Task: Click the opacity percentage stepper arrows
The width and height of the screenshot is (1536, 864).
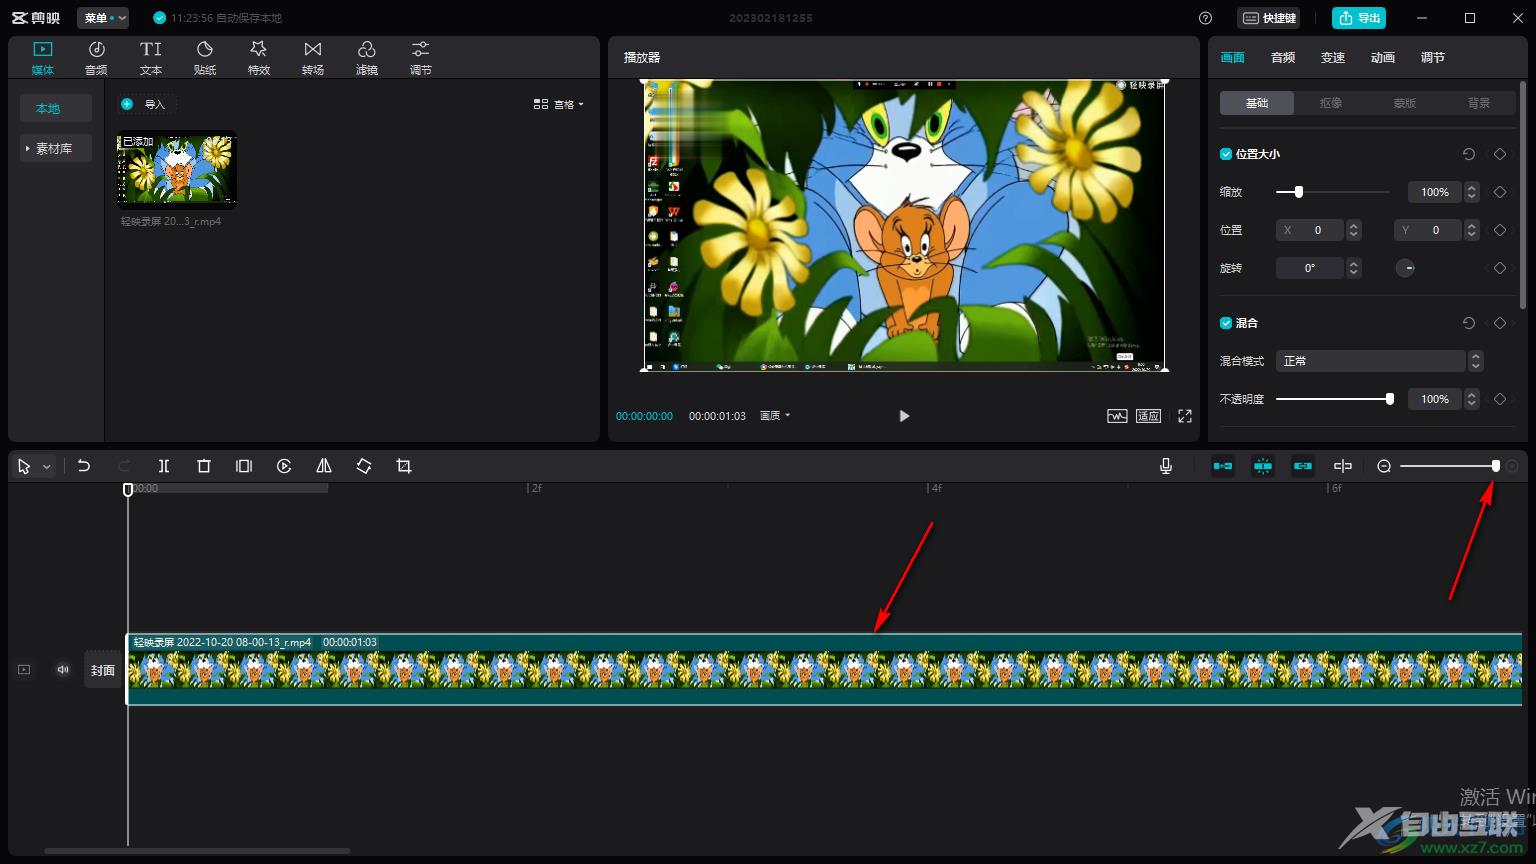Action: [1472, 399]
